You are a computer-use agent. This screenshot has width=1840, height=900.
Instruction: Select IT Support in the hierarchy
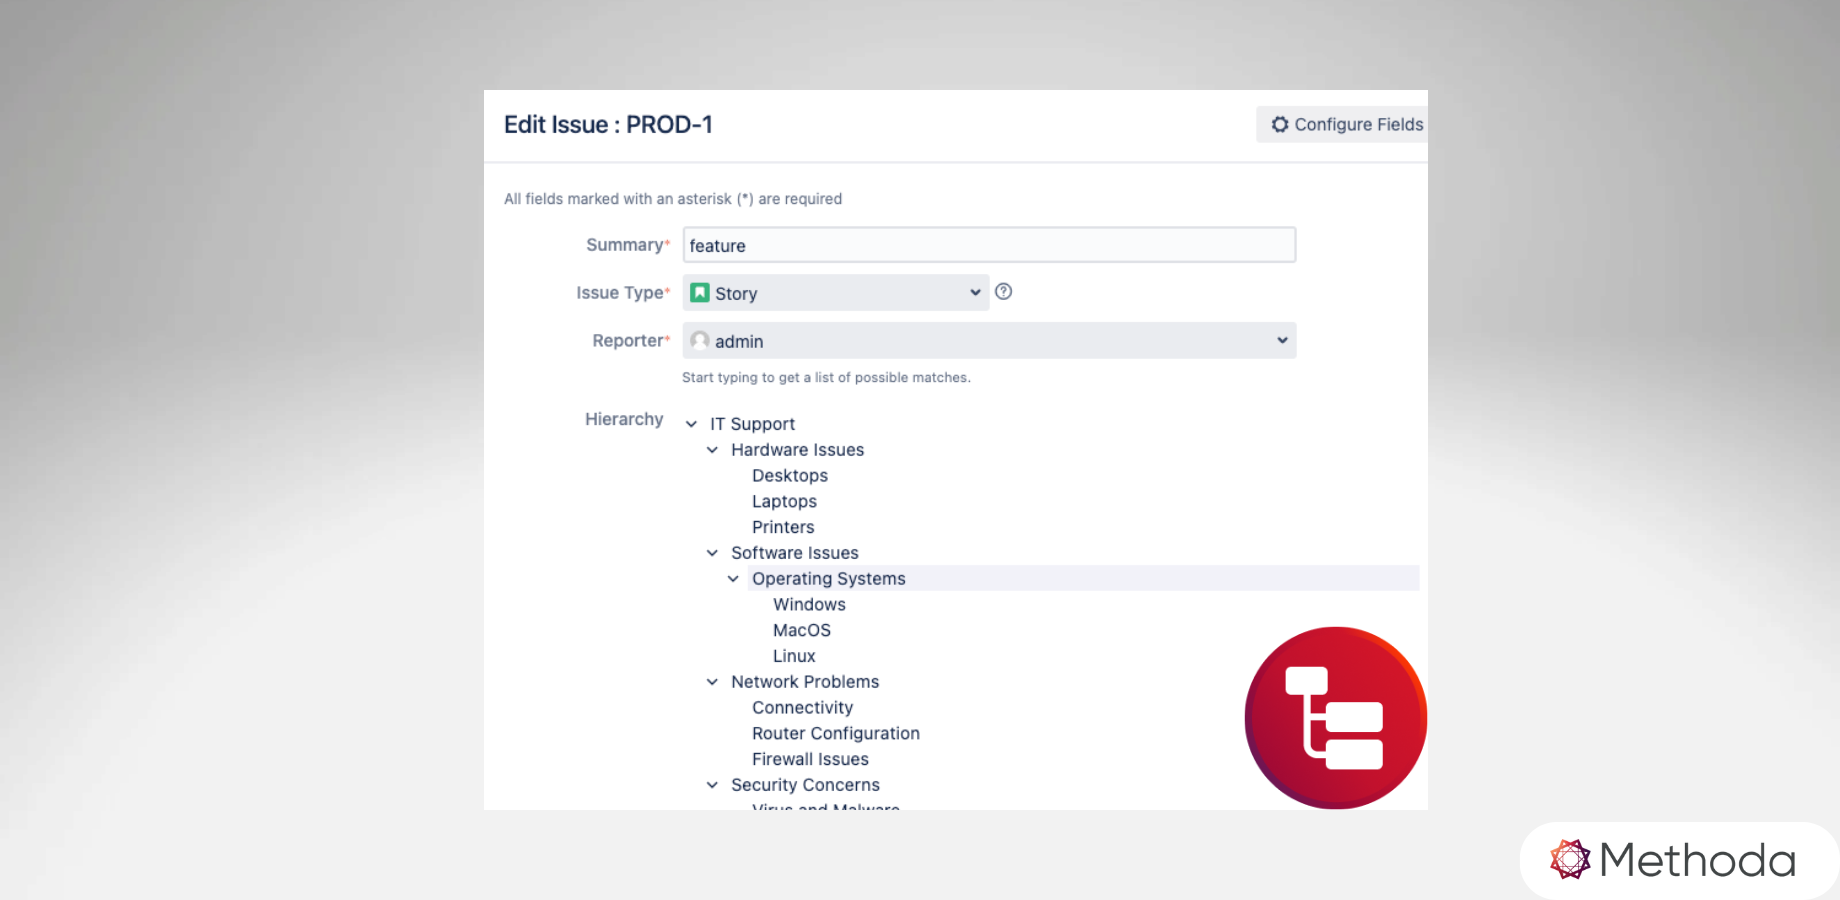coord(752,424)
